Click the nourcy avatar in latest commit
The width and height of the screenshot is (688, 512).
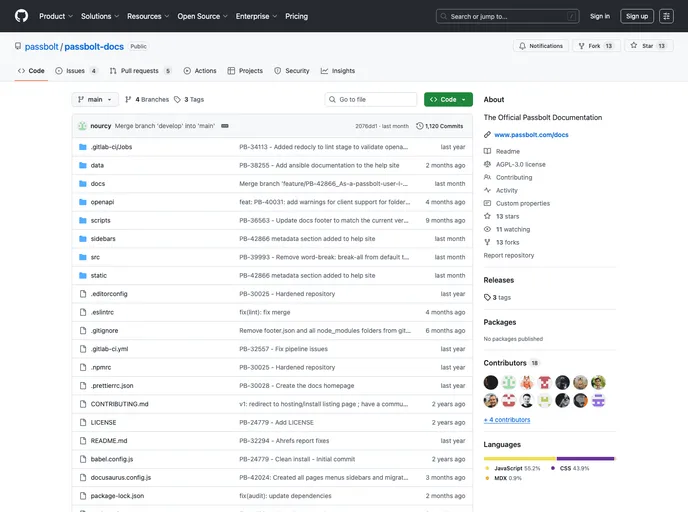coord(82,126)
